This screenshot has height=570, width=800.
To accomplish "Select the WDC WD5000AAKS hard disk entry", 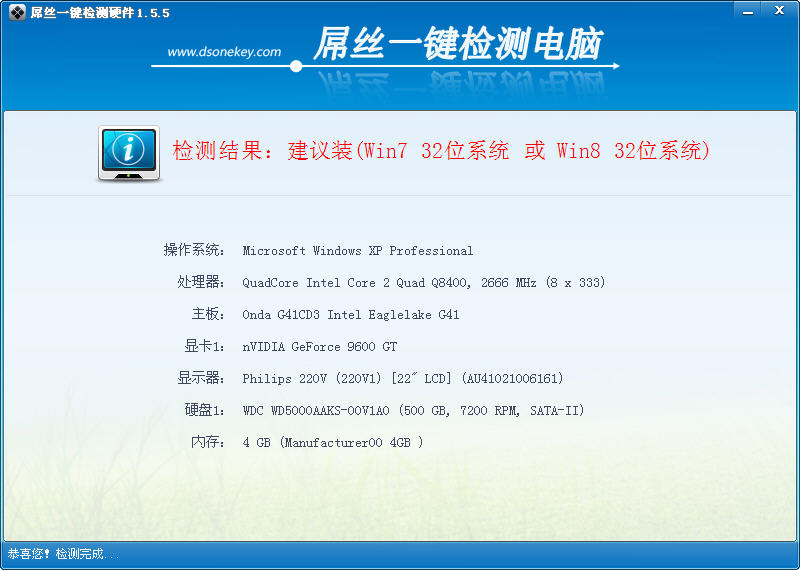I will pyautogui.click(x=414, y=411).
